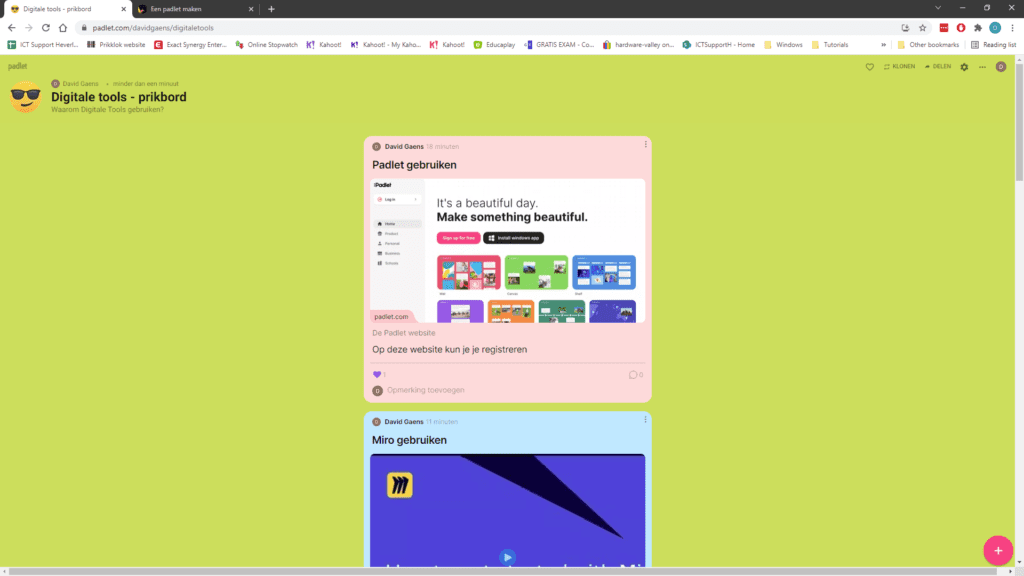This screenshot has width=1024, height=576.
Task: Click the install app icon in address bar
Action: 905,27
